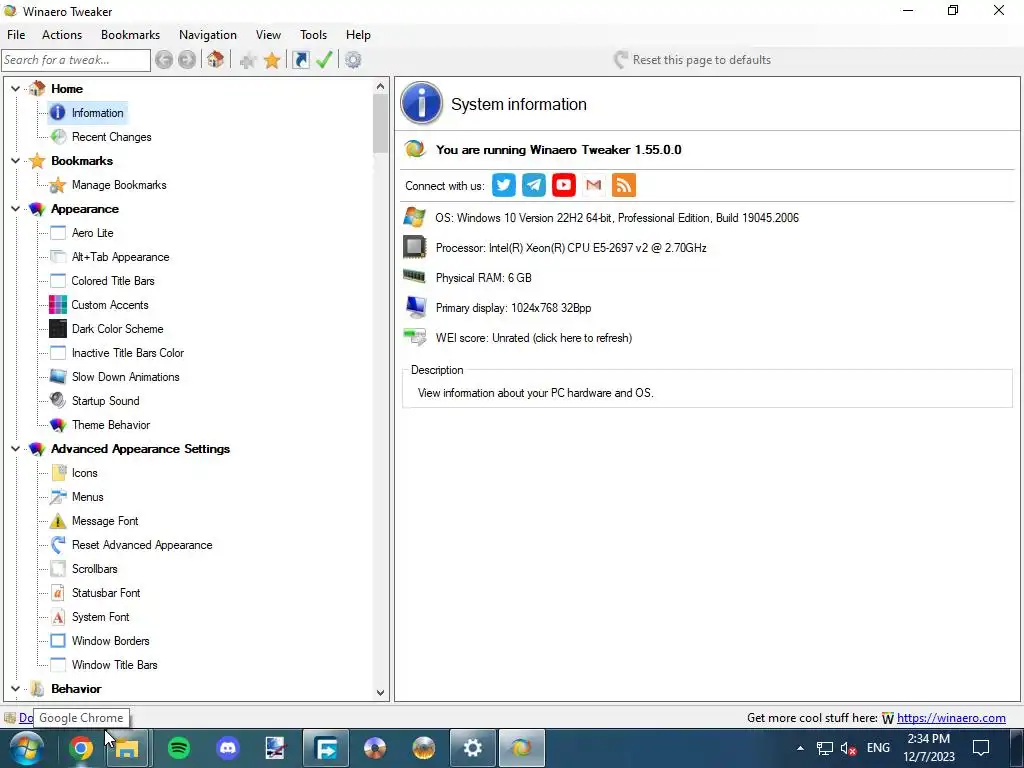Click the Startup Sound speaker icon
Image resolution: width=1024 pixels, height=768 pixels.
click(58, 401)
